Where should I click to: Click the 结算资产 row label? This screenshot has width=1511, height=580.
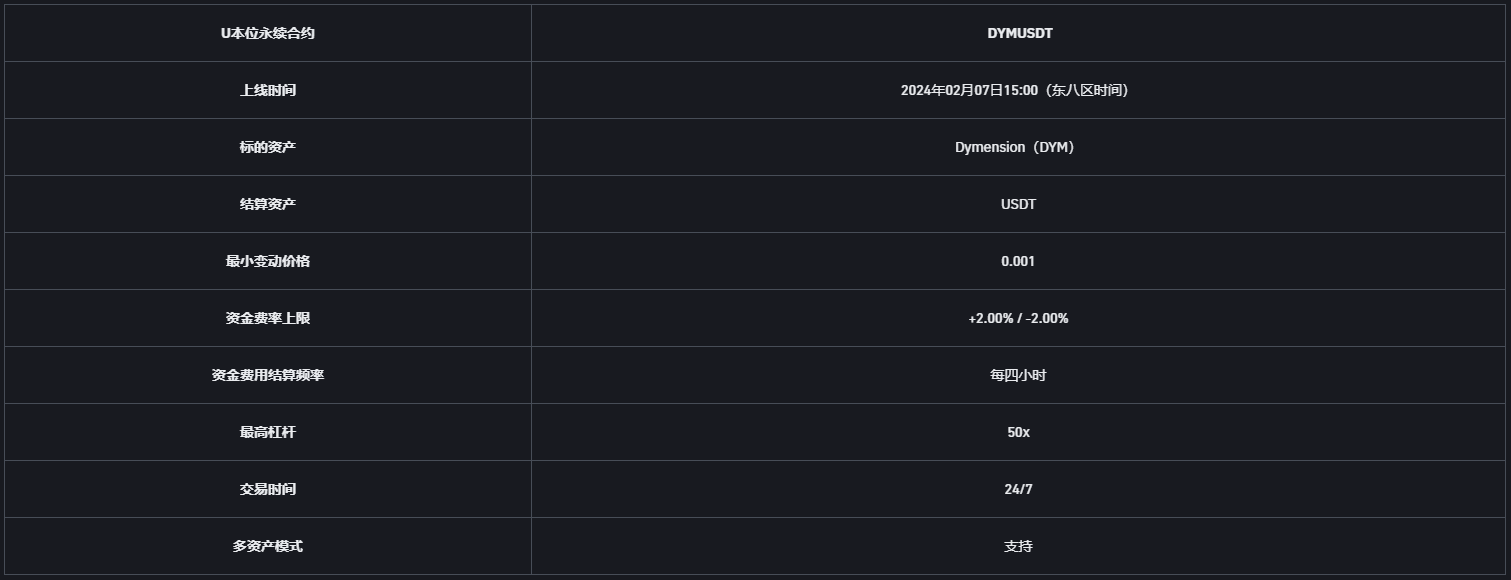[x=268, y=204]
